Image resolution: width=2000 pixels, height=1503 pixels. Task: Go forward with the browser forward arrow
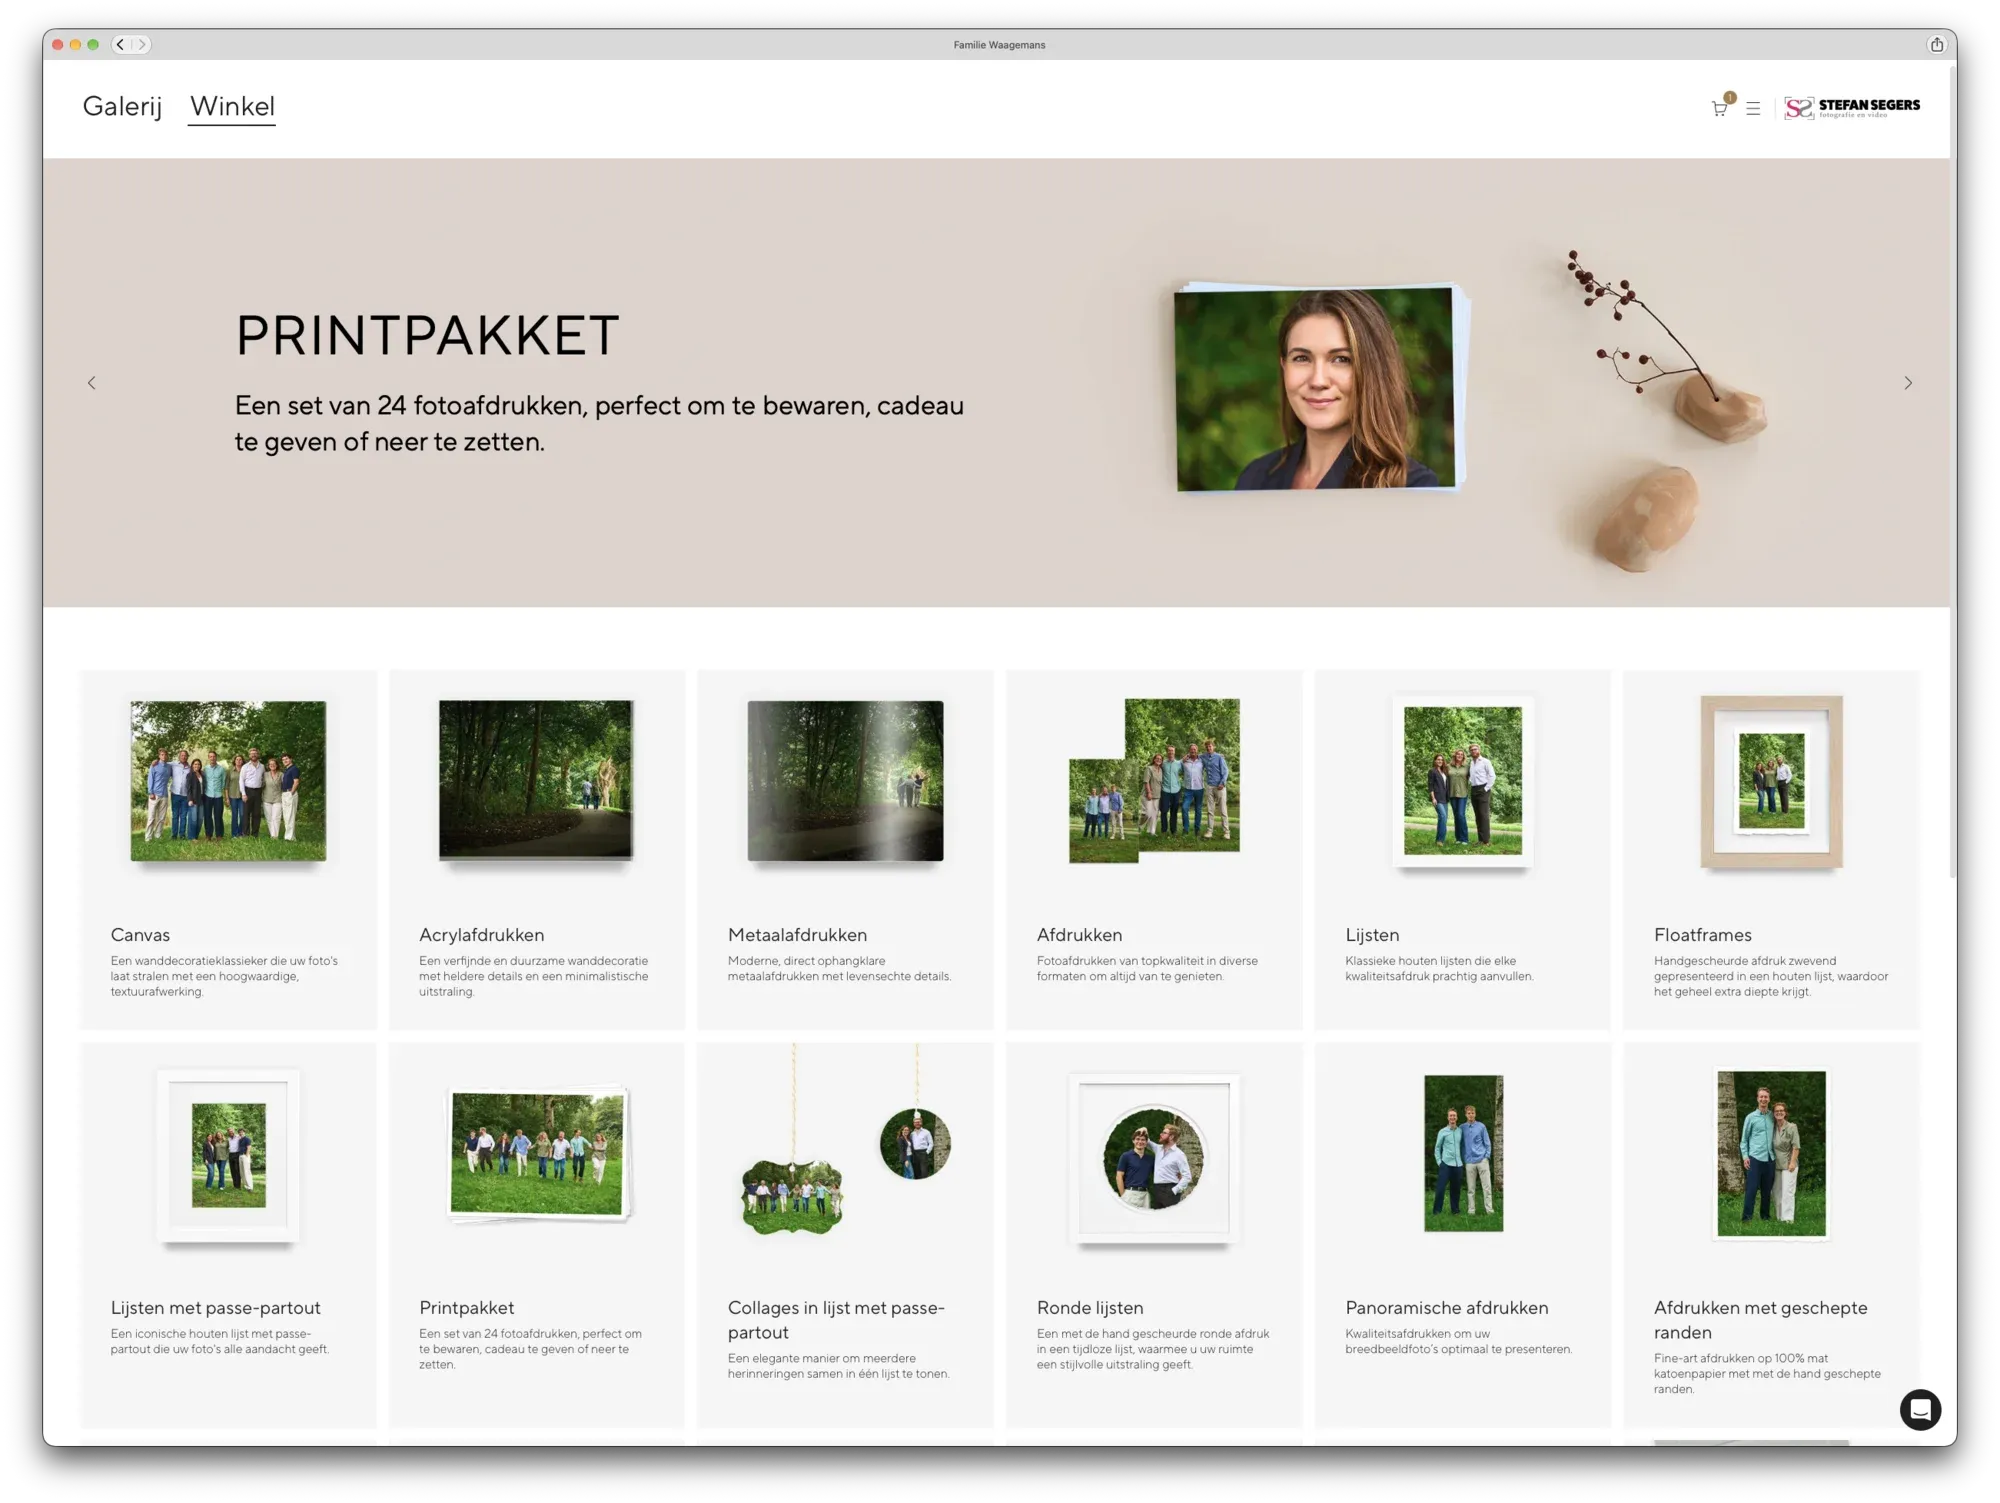142,44
